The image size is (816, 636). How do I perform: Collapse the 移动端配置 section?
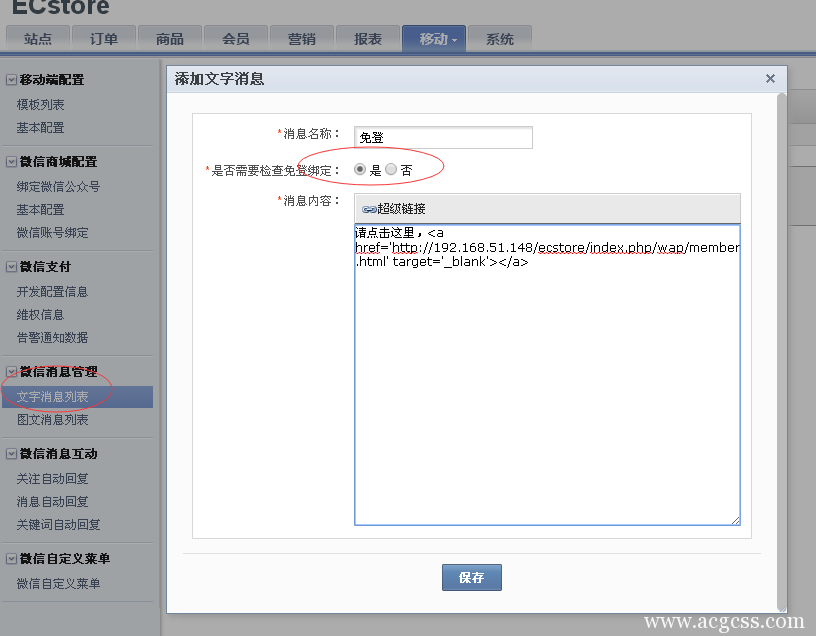(x=11, y=80)
